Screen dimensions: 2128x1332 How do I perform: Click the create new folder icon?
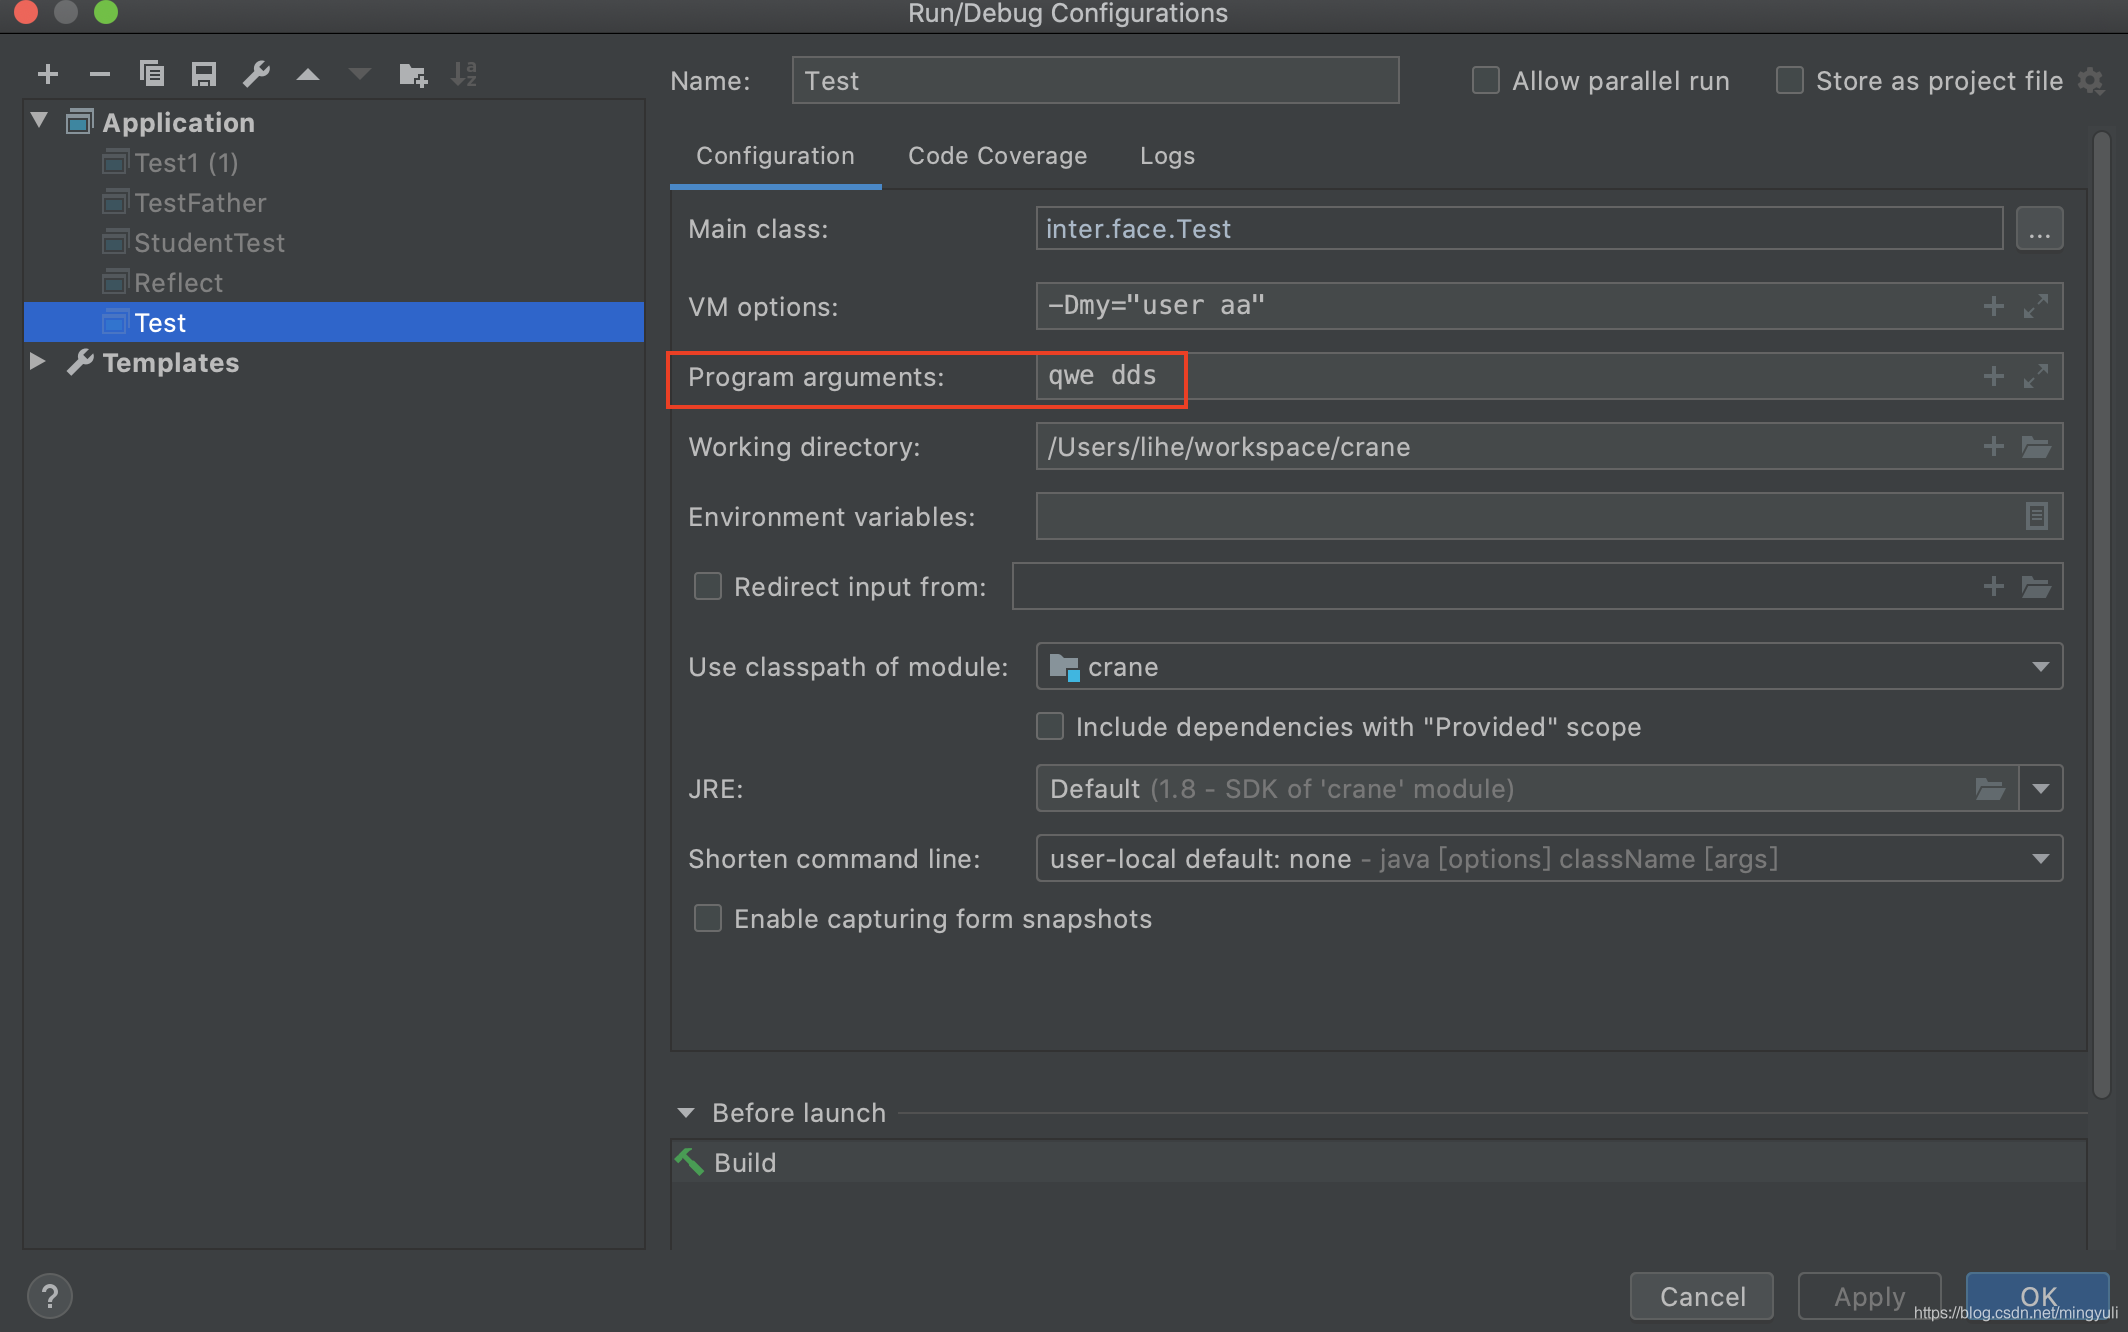point(413,74)
